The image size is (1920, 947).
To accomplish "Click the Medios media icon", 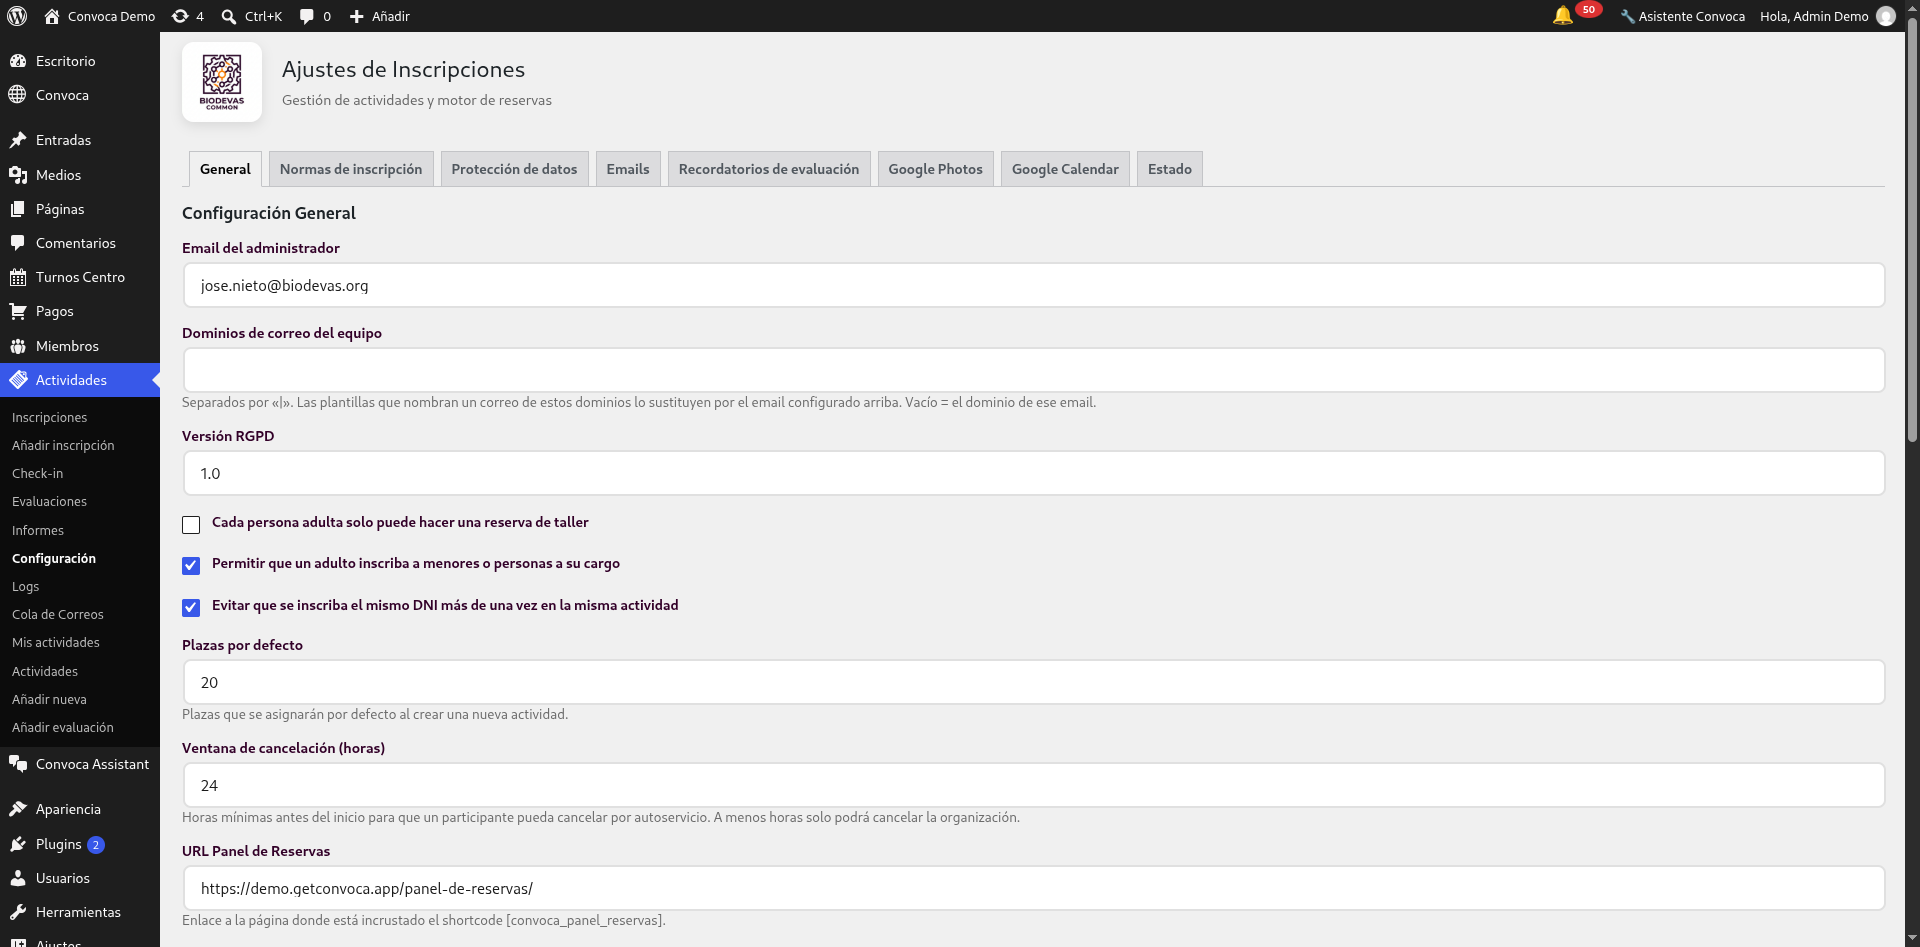I will 18,175.
